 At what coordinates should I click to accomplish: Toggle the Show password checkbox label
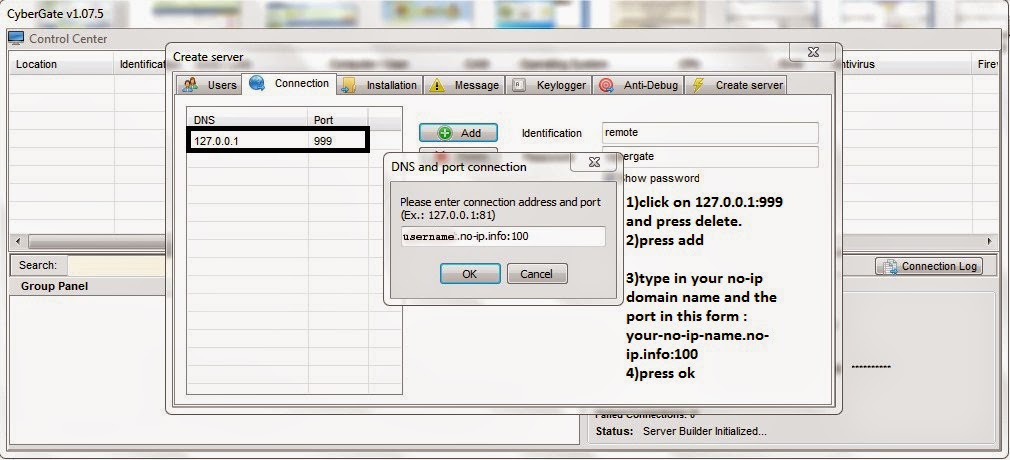[662, 178]
